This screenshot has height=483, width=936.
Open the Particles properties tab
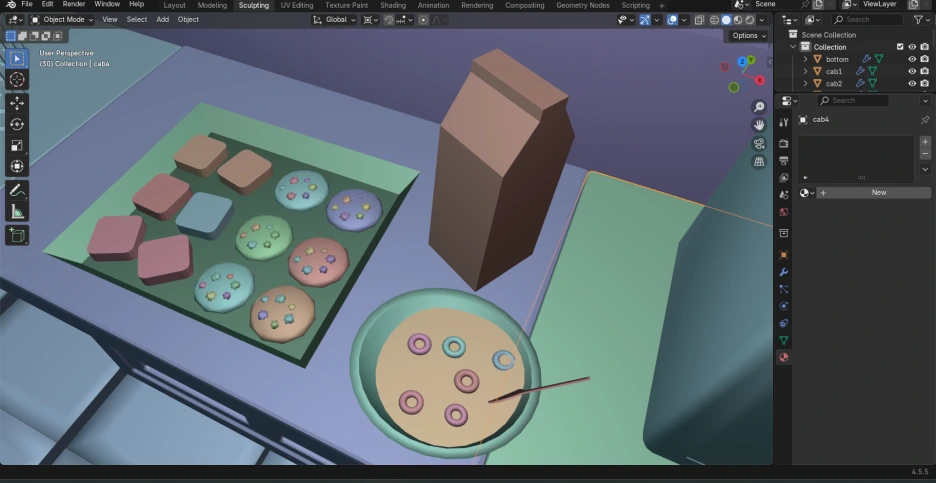pyautogui.click(x=784, y=289)
